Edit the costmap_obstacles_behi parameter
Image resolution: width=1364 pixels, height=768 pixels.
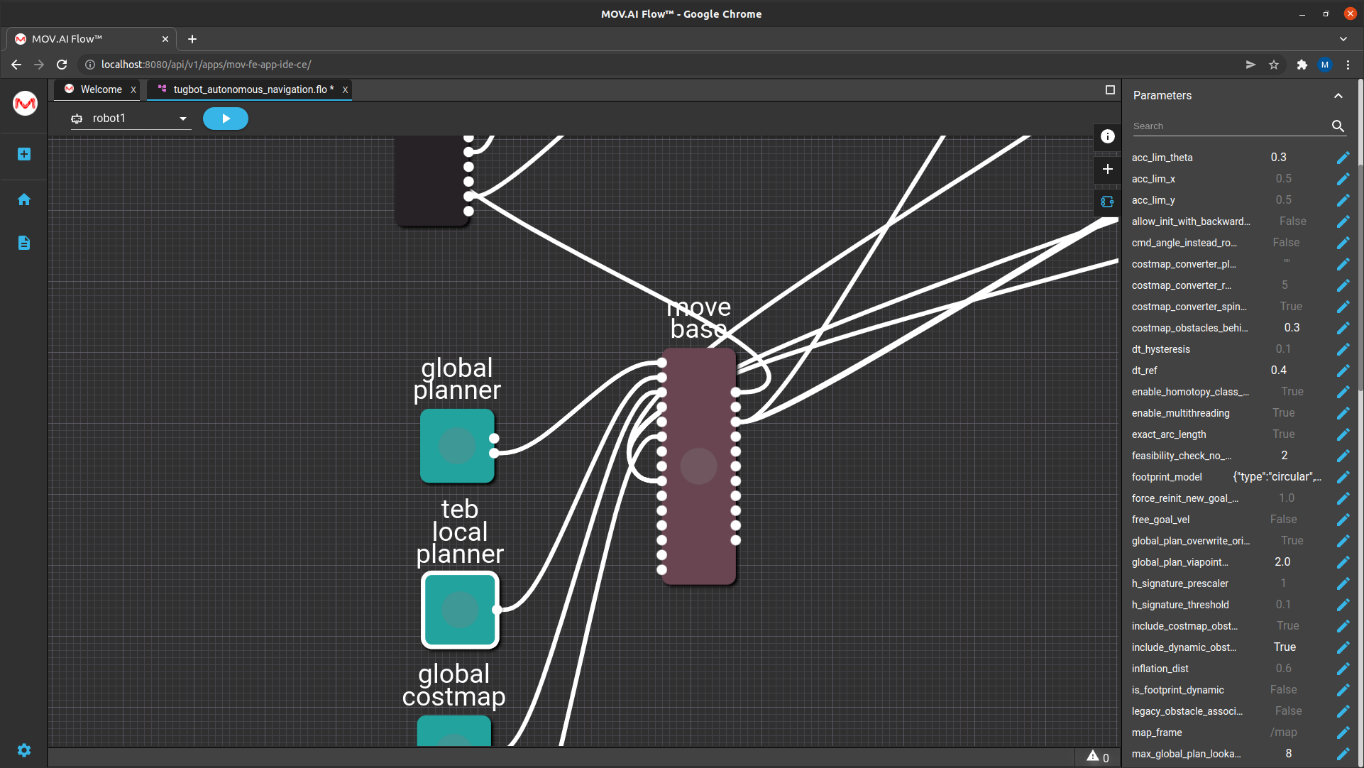pyautogui.click(x=1343, y=328)
